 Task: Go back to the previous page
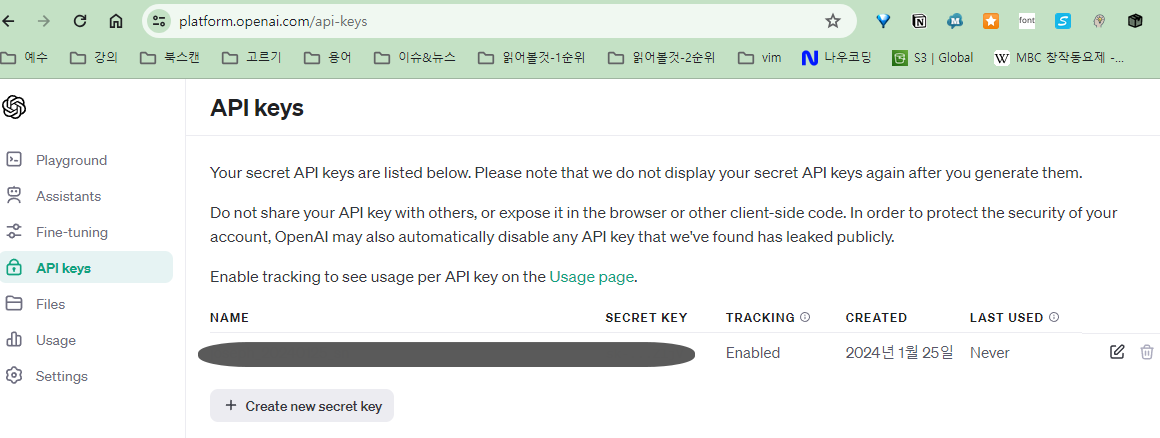9,21
